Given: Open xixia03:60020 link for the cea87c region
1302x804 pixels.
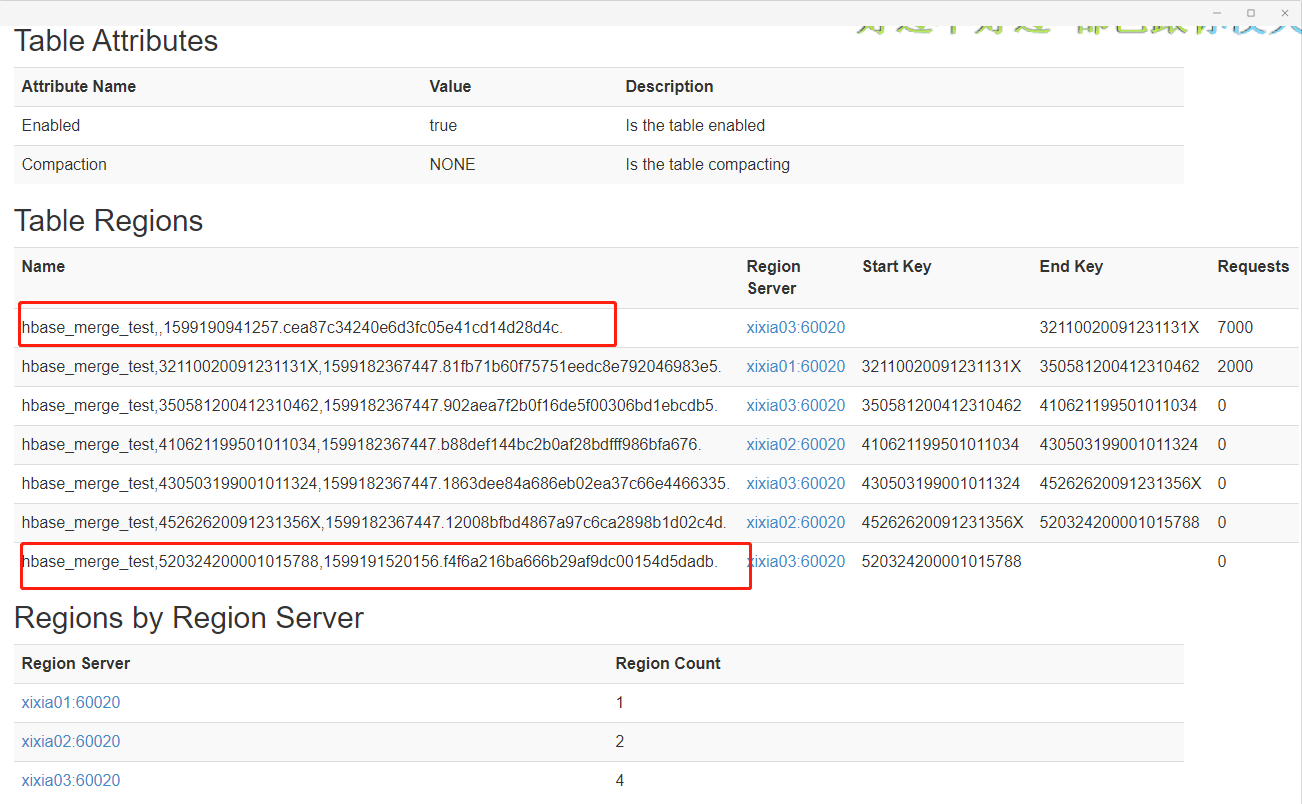Looking at the screenshot, I should coord(795,327).
